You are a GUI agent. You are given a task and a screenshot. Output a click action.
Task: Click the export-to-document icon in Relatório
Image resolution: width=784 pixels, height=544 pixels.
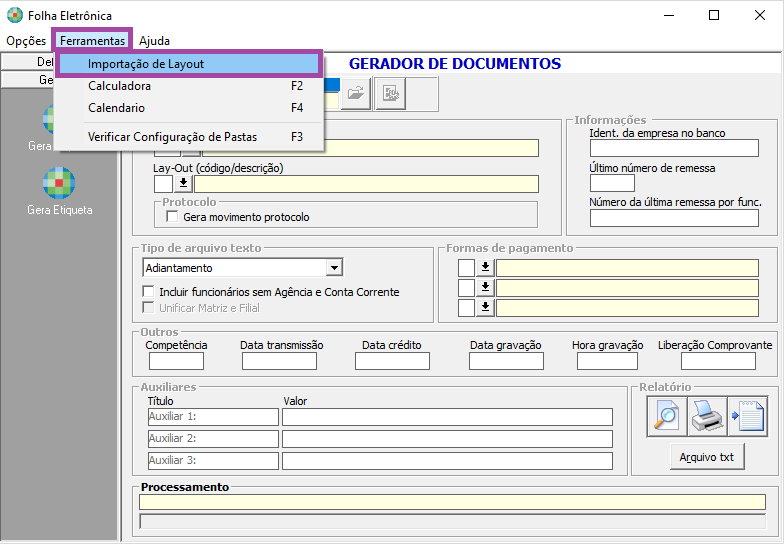pyautogui.click(x=747, y=416)
